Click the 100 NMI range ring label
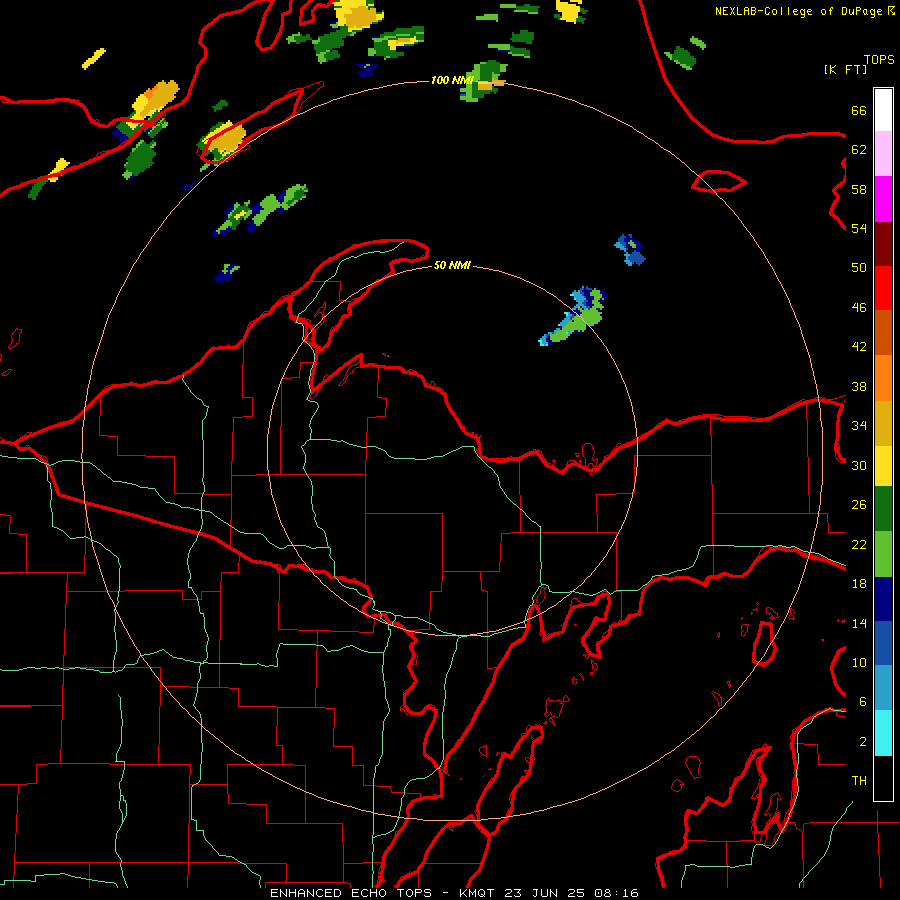The height and width of the screenshot is (900, 900). point(451,80)
